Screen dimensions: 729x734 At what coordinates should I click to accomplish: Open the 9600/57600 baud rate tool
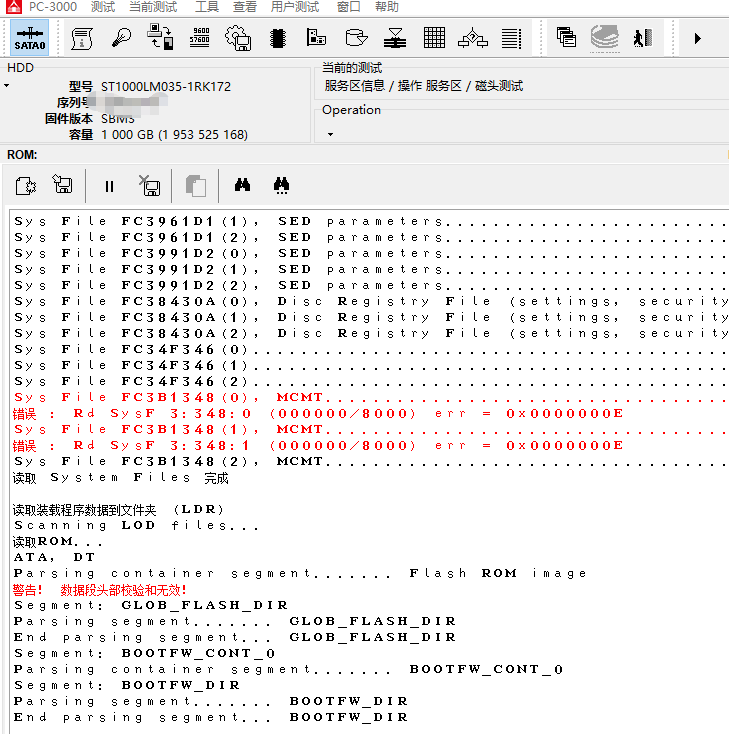199,38
